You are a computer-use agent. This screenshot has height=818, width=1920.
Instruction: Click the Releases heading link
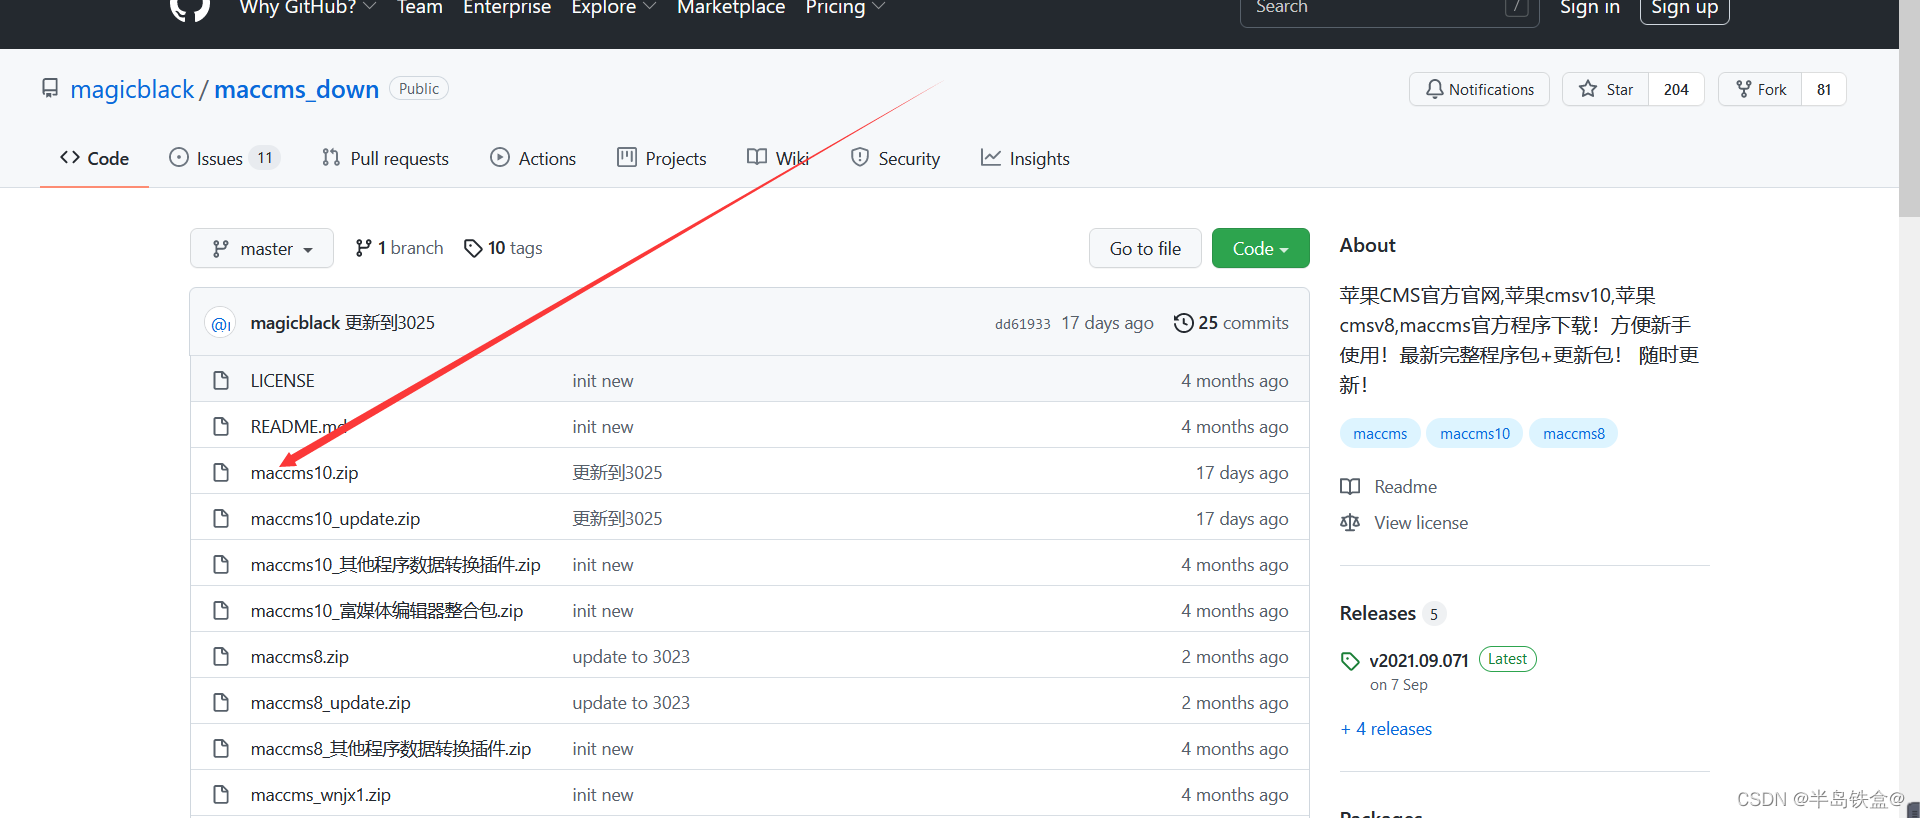(x=1378, y=613)
